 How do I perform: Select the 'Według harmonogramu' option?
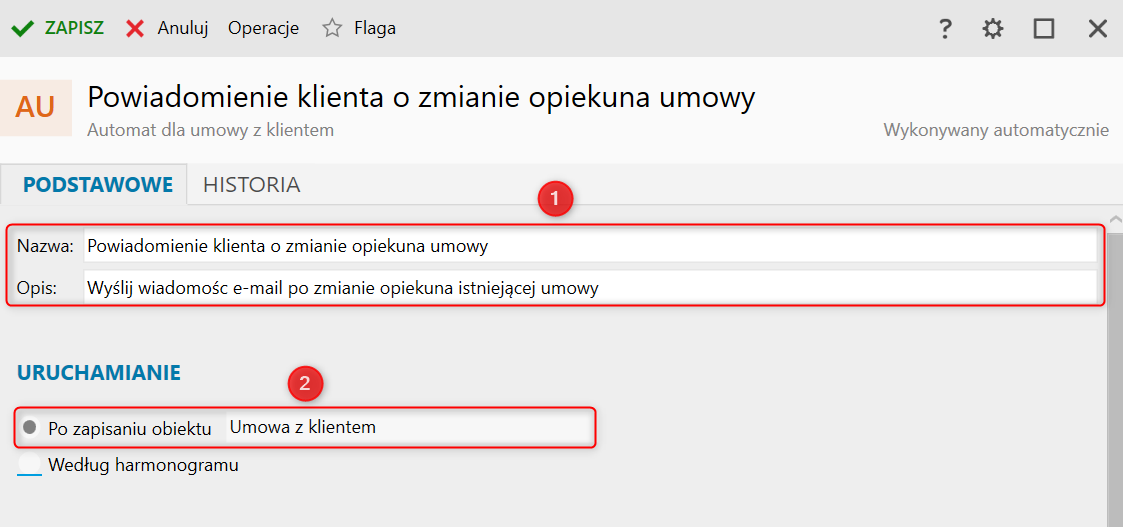30,465
